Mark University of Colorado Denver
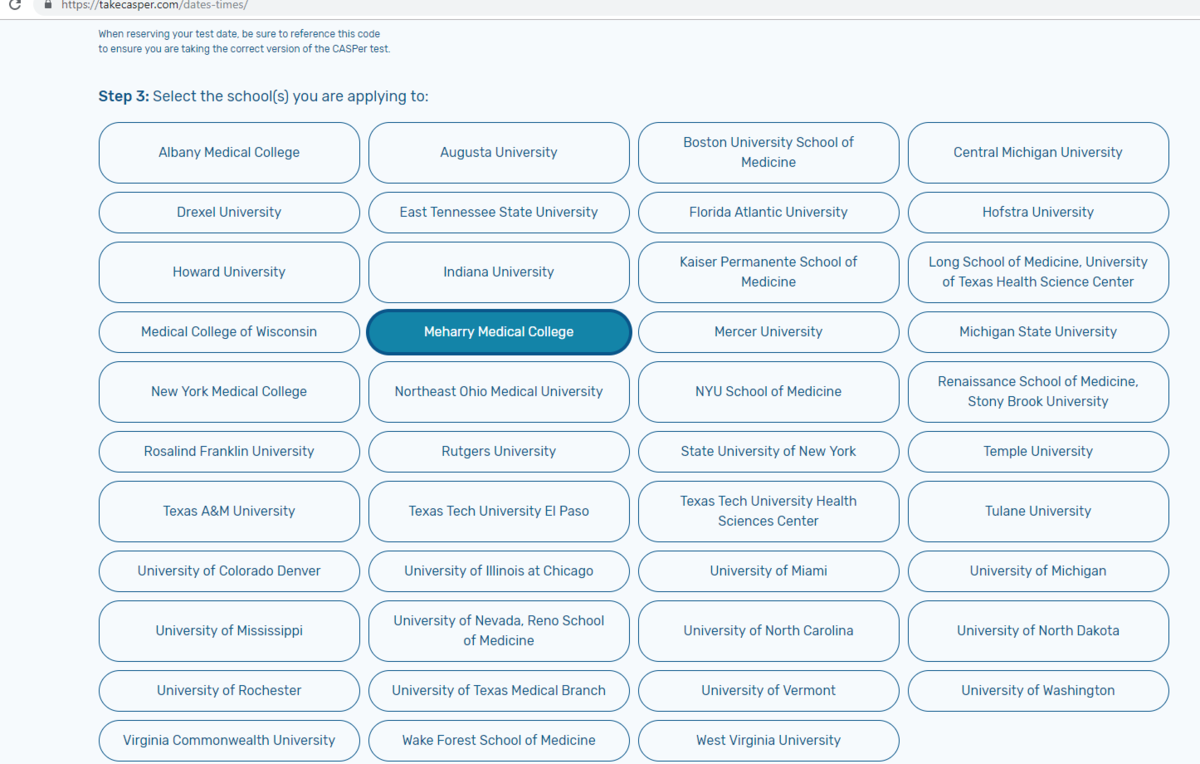 click(229, 571)
